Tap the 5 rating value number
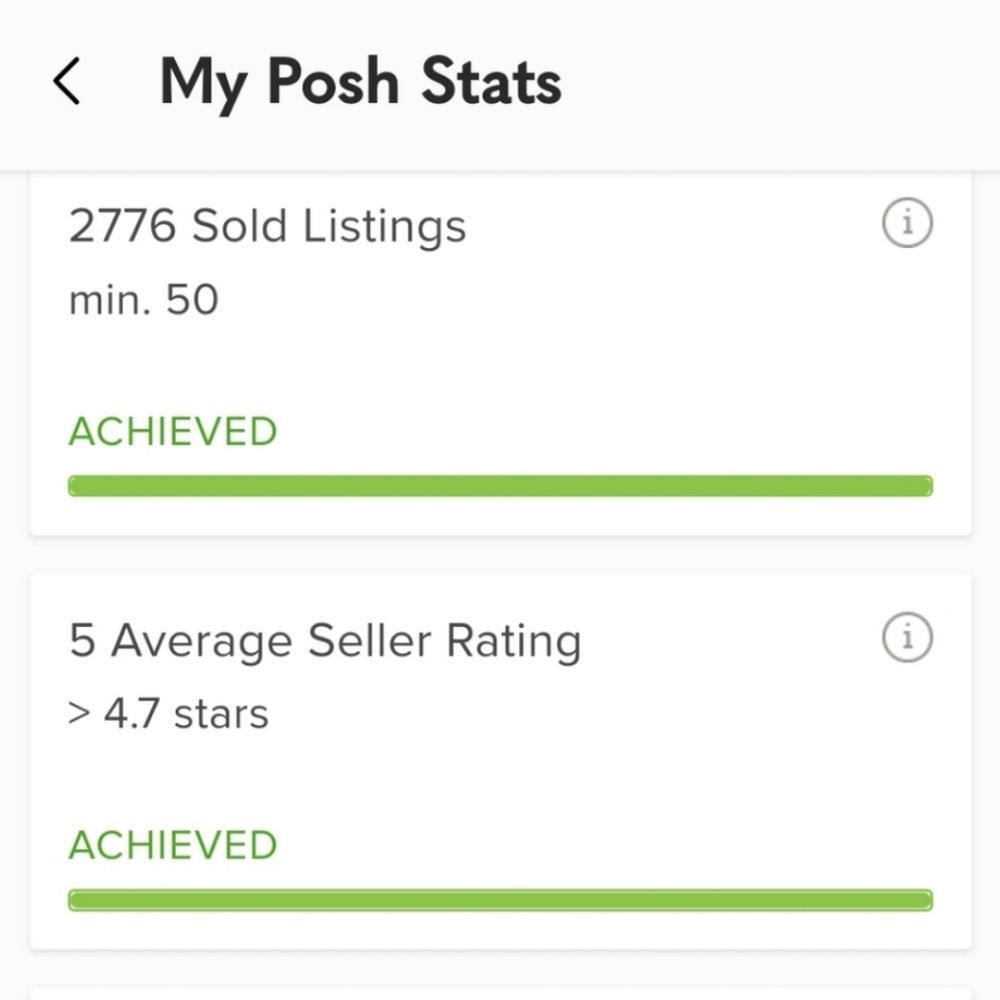Screen dimensions: 1000x1000 point(82,641)
